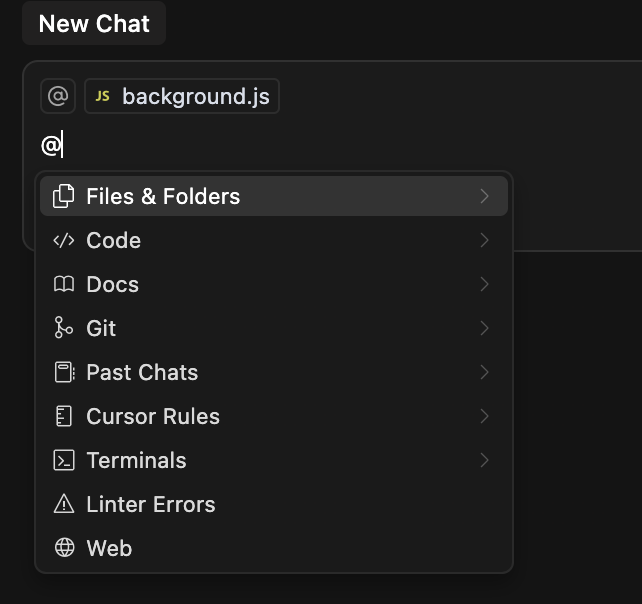Open the Git submenu chevron

click(485, 328)
